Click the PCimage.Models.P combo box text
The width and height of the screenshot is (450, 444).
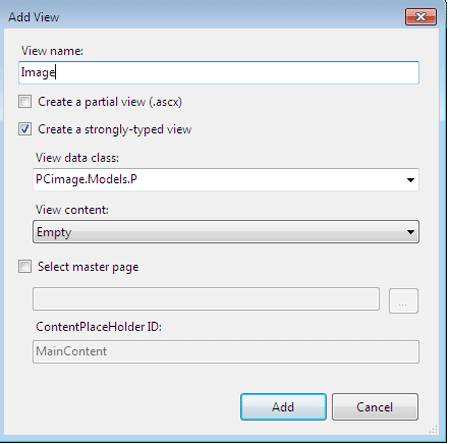point(86,179)
